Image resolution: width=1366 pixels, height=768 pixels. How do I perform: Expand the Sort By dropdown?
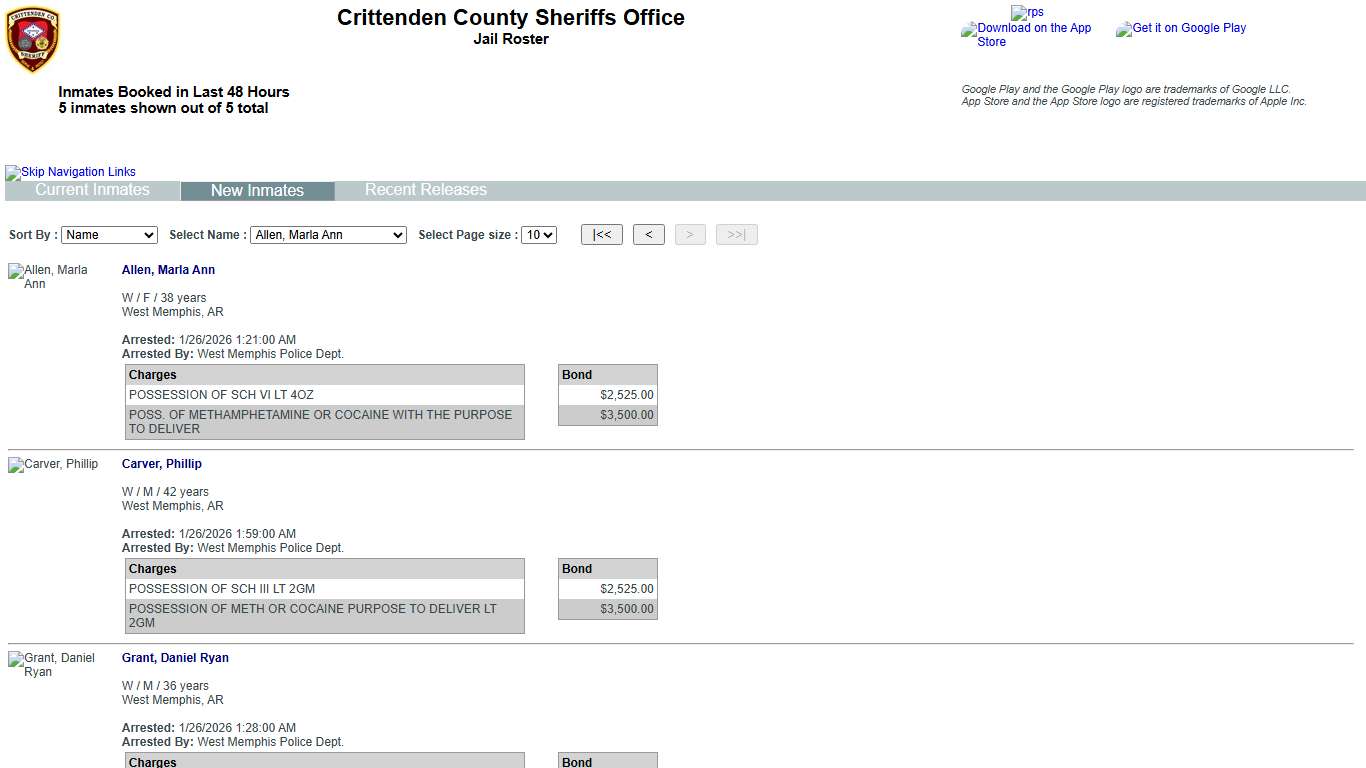tap(109, 235)
